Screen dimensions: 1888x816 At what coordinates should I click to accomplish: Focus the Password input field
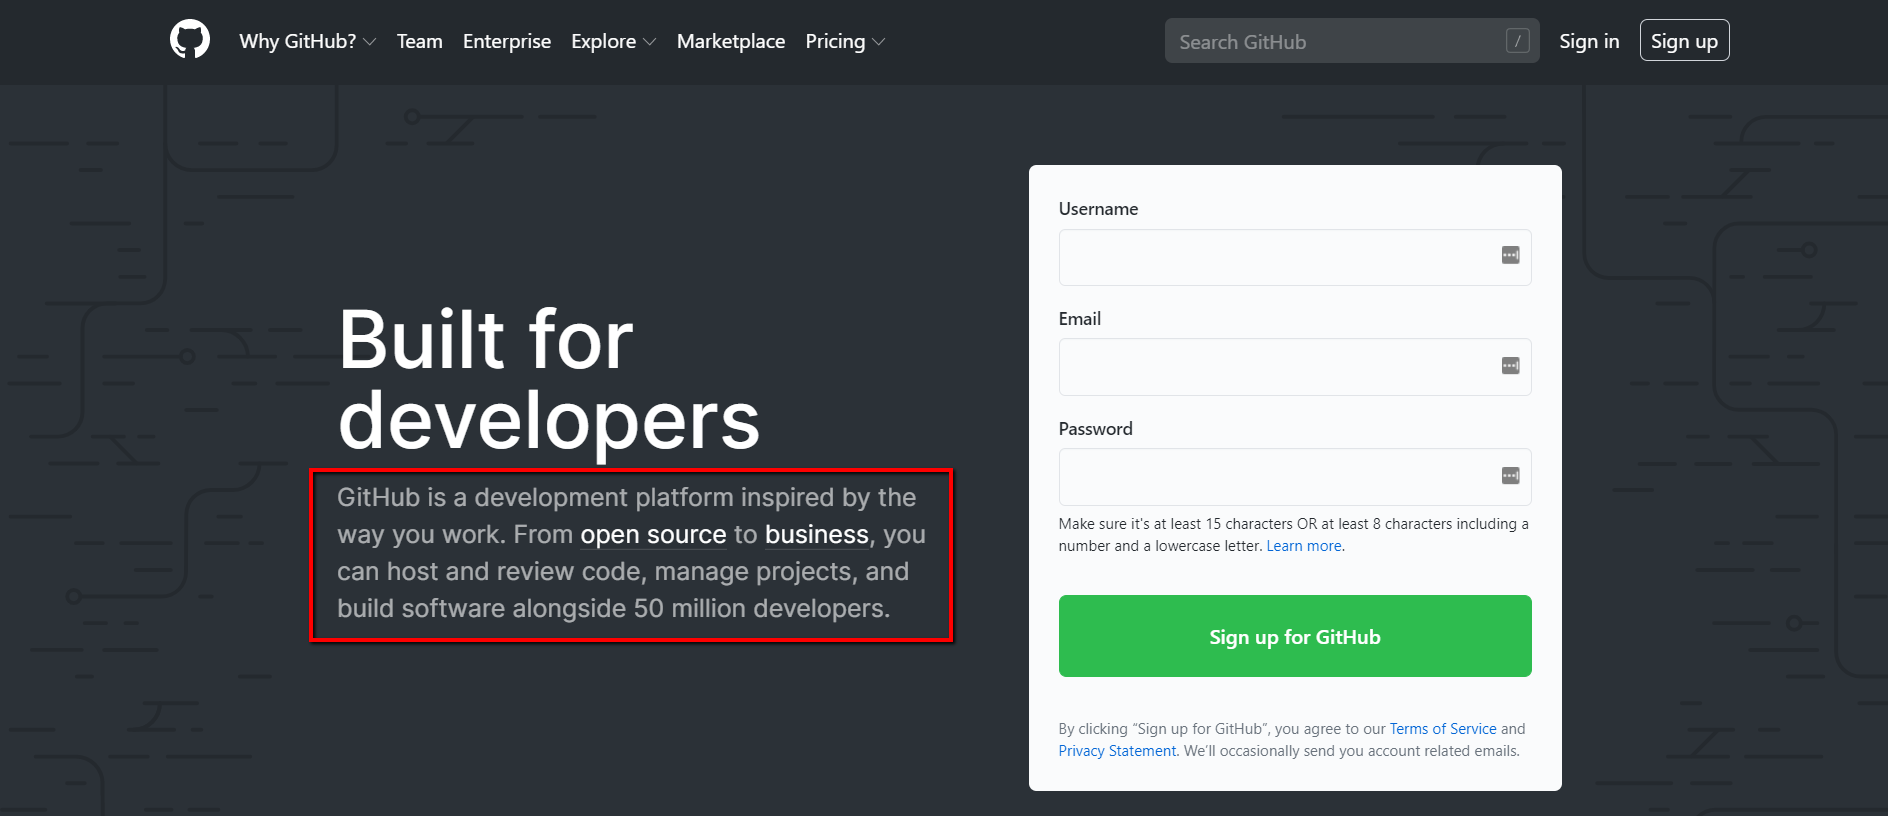[x=1294, y=477]
